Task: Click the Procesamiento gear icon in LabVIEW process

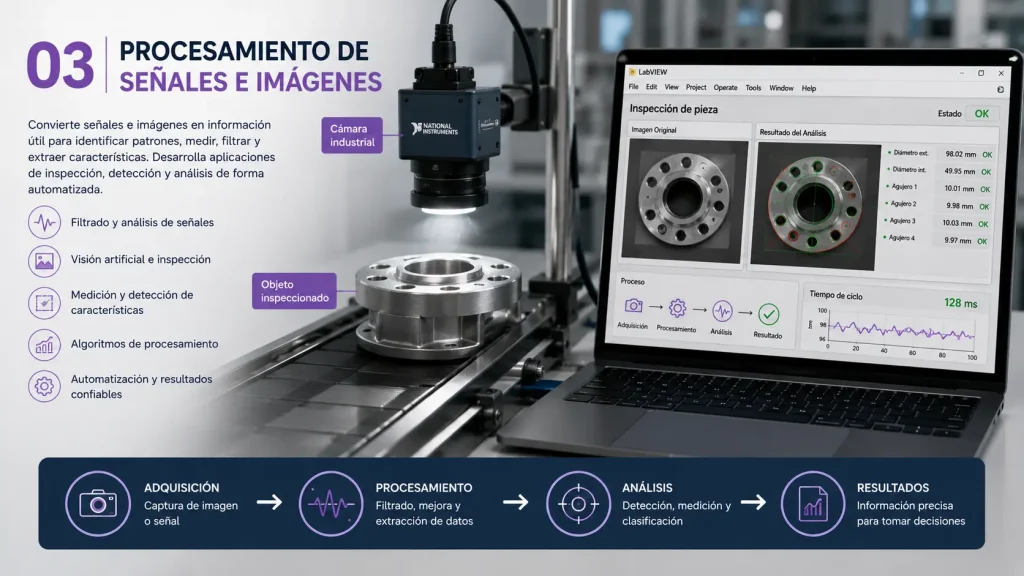Action: coord(677,308)
